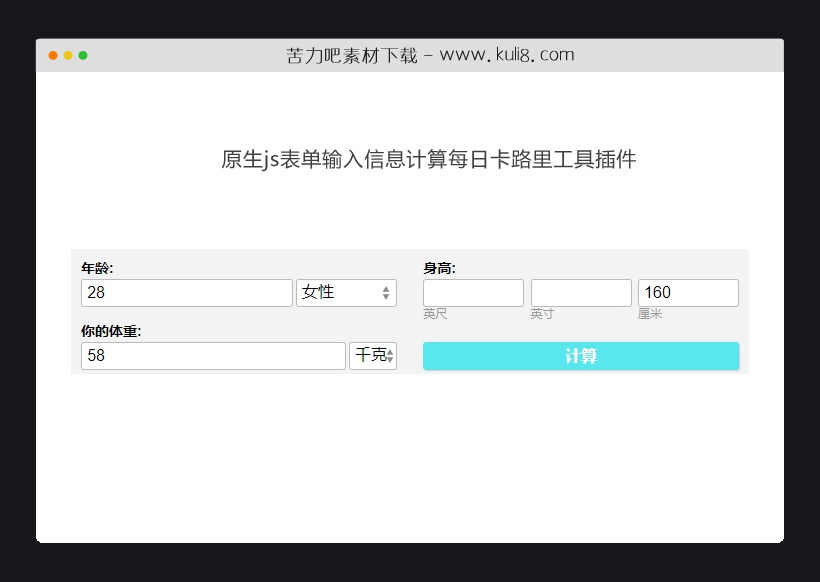This screenshot has width=820, height=582.
Task: Click the empty 英尺 height input
Action: 473,292
